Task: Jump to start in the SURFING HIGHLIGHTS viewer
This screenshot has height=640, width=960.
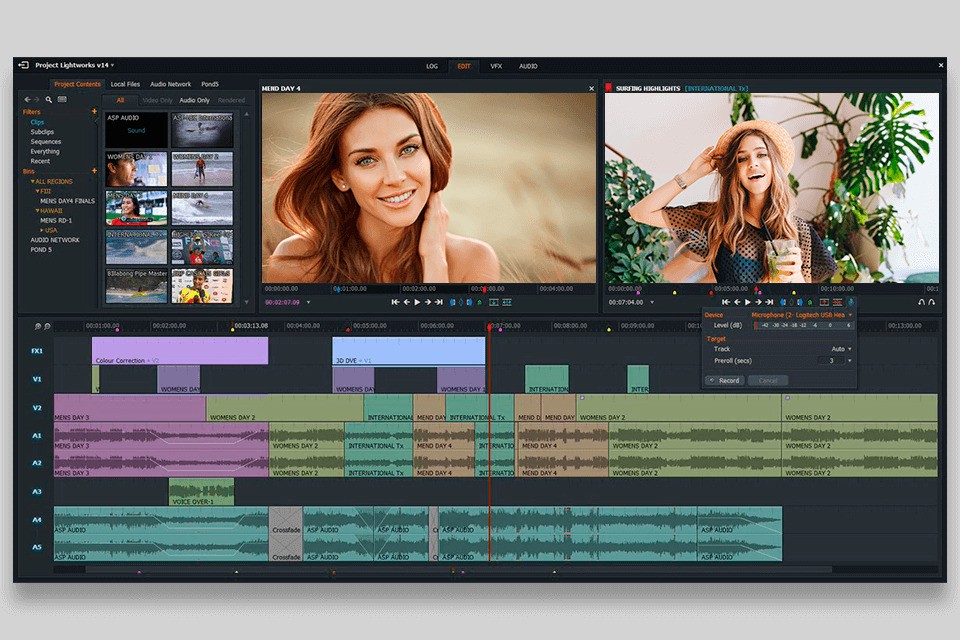Action: [726, 302]
